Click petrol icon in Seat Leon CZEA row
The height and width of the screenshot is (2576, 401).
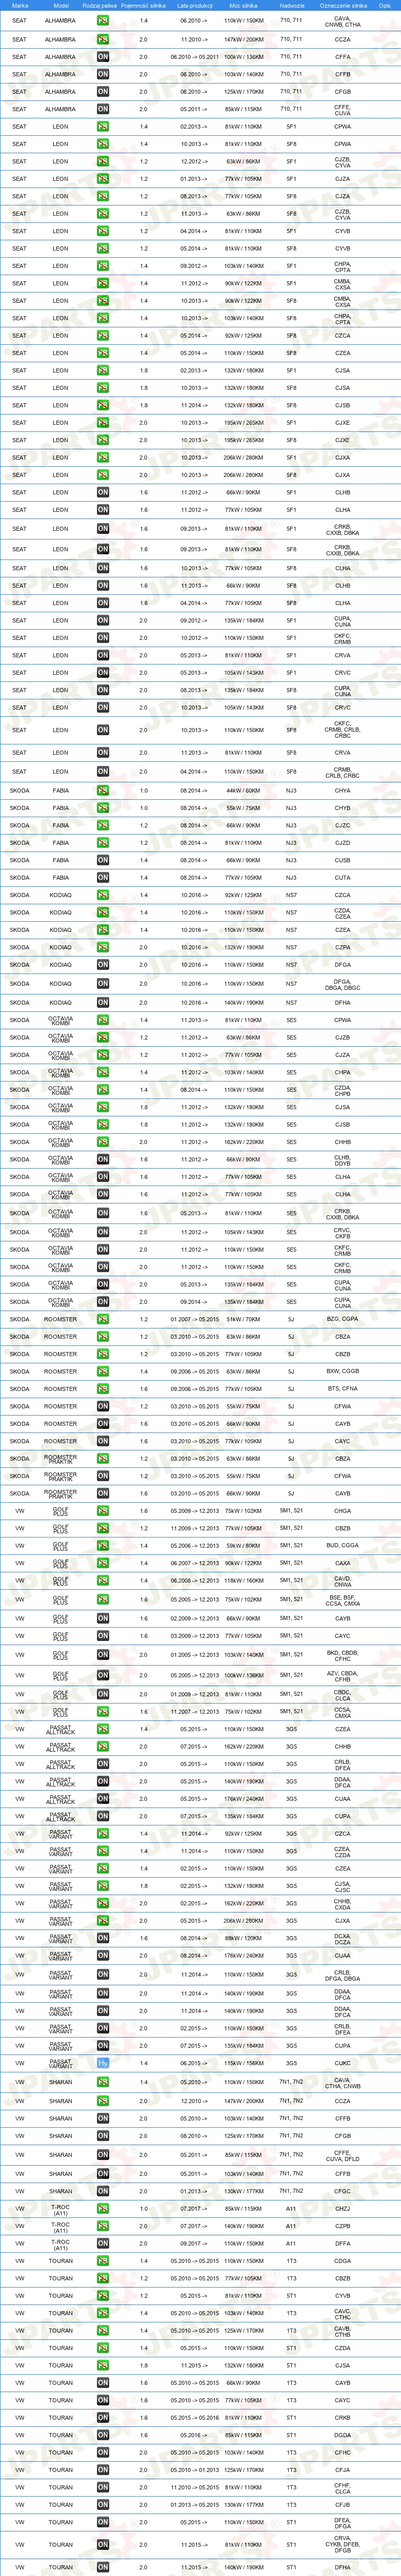(x=103, y=353)
